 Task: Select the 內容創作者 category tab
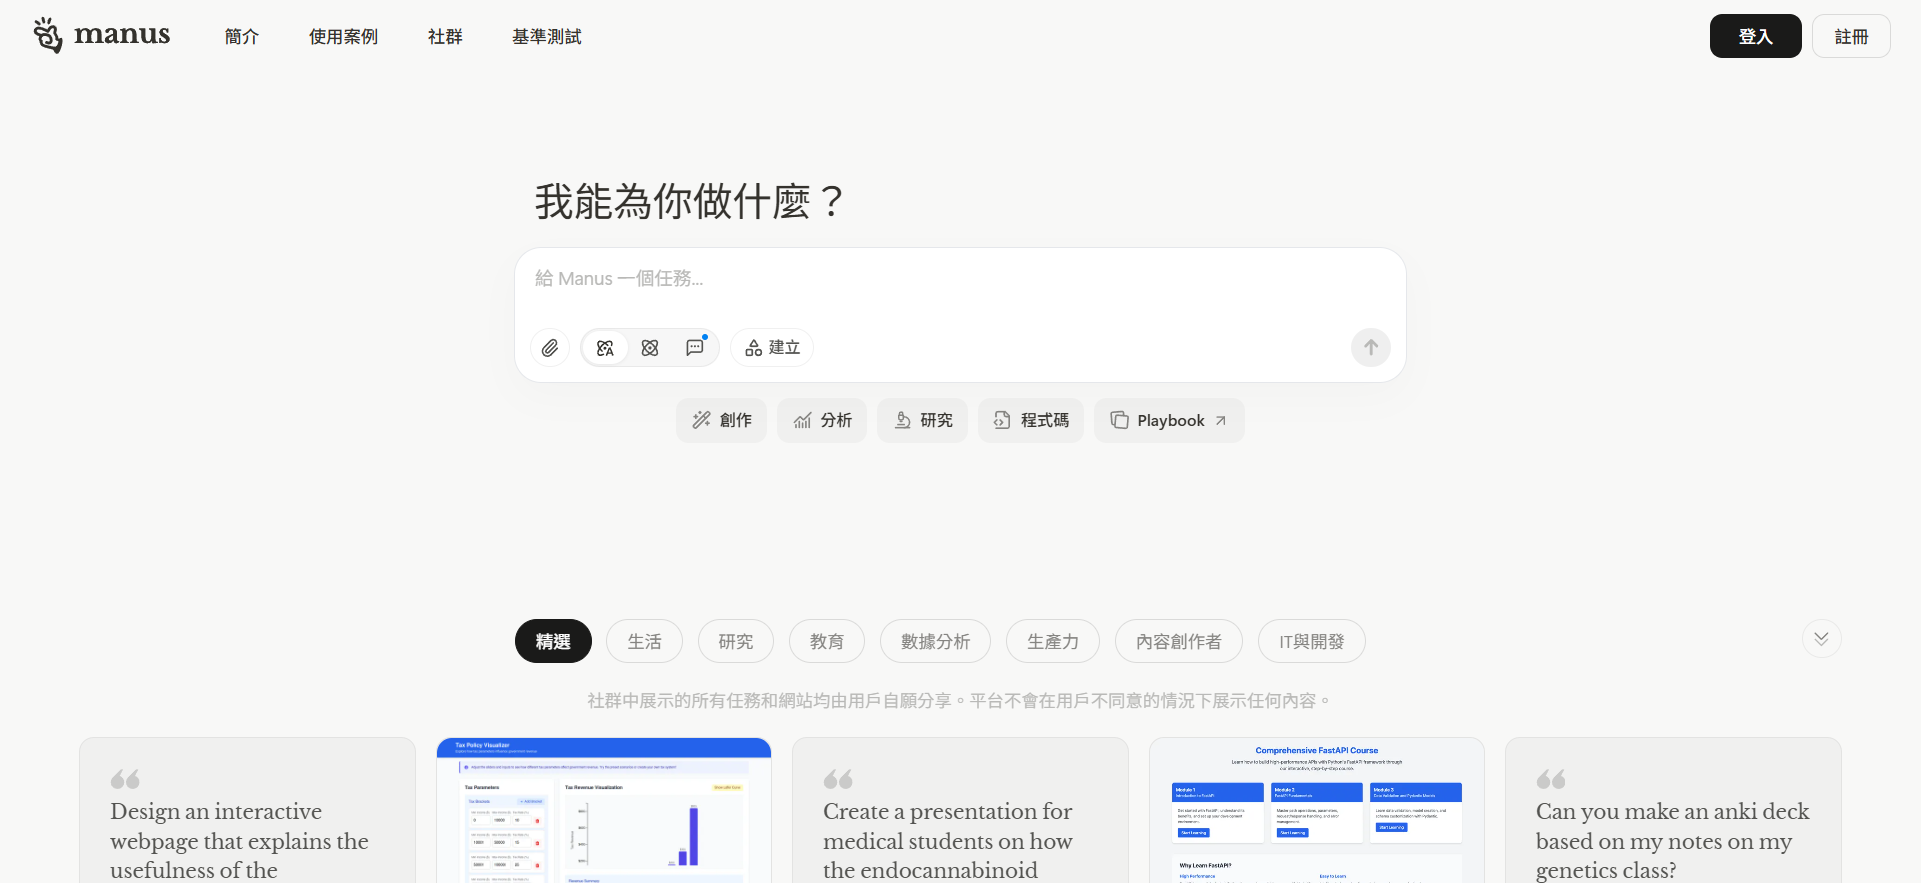(1179, 641)
